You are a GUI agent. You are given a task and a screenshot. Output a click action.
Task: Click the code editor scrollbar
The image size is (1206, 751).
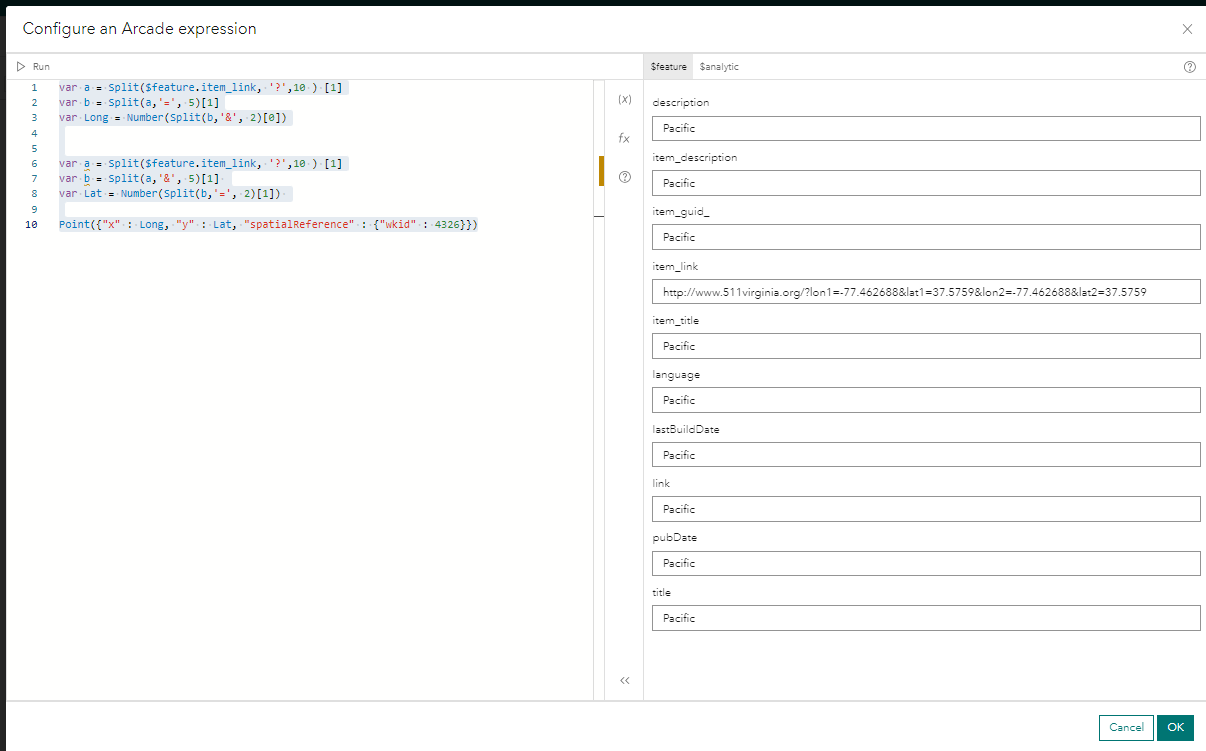coord(599,170)
